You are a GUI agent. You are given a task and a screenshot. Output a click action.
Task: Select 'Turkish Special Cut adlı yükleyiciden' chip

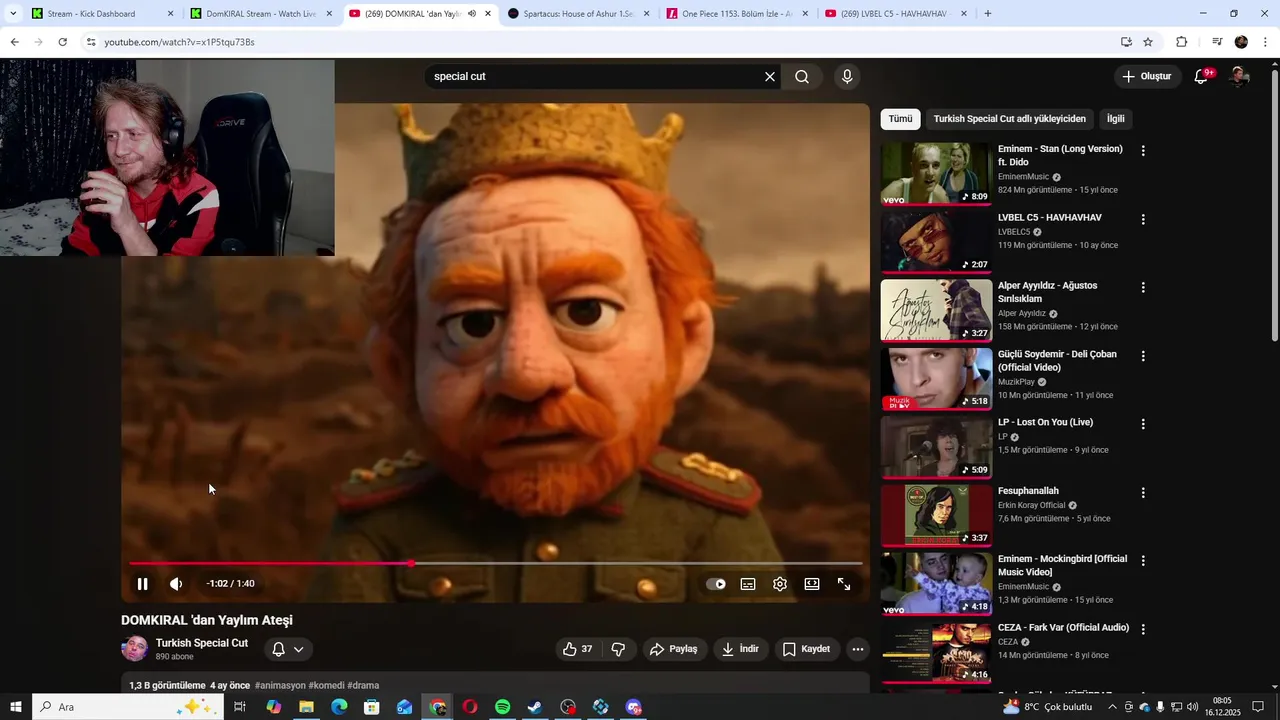pos(1009,119)
